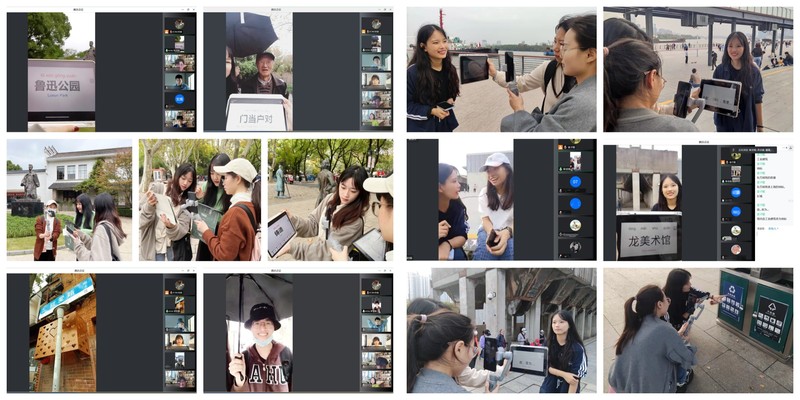Open photo of long-haired girl showing tablet screen
The image size is (800, 400).
(x=330, y=200)
